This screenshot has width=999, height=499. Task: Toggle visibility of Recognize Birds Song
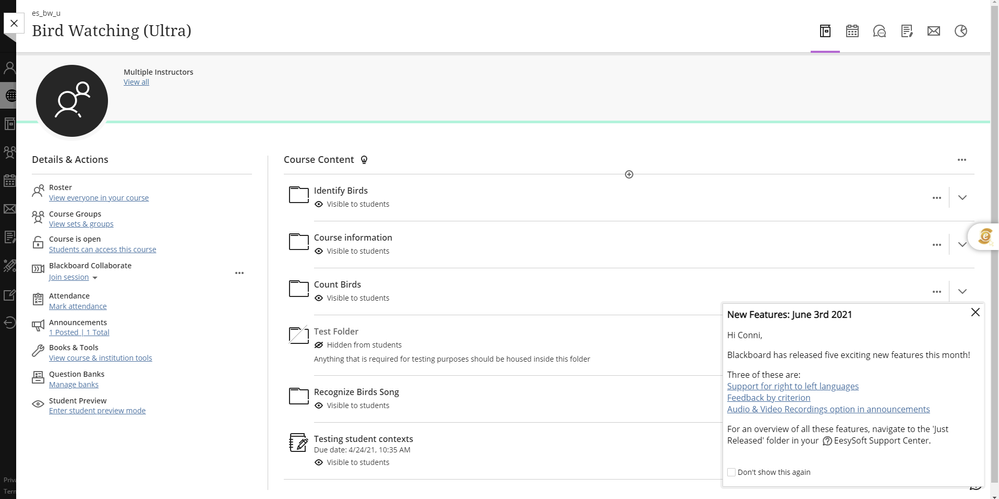[352, 405]
